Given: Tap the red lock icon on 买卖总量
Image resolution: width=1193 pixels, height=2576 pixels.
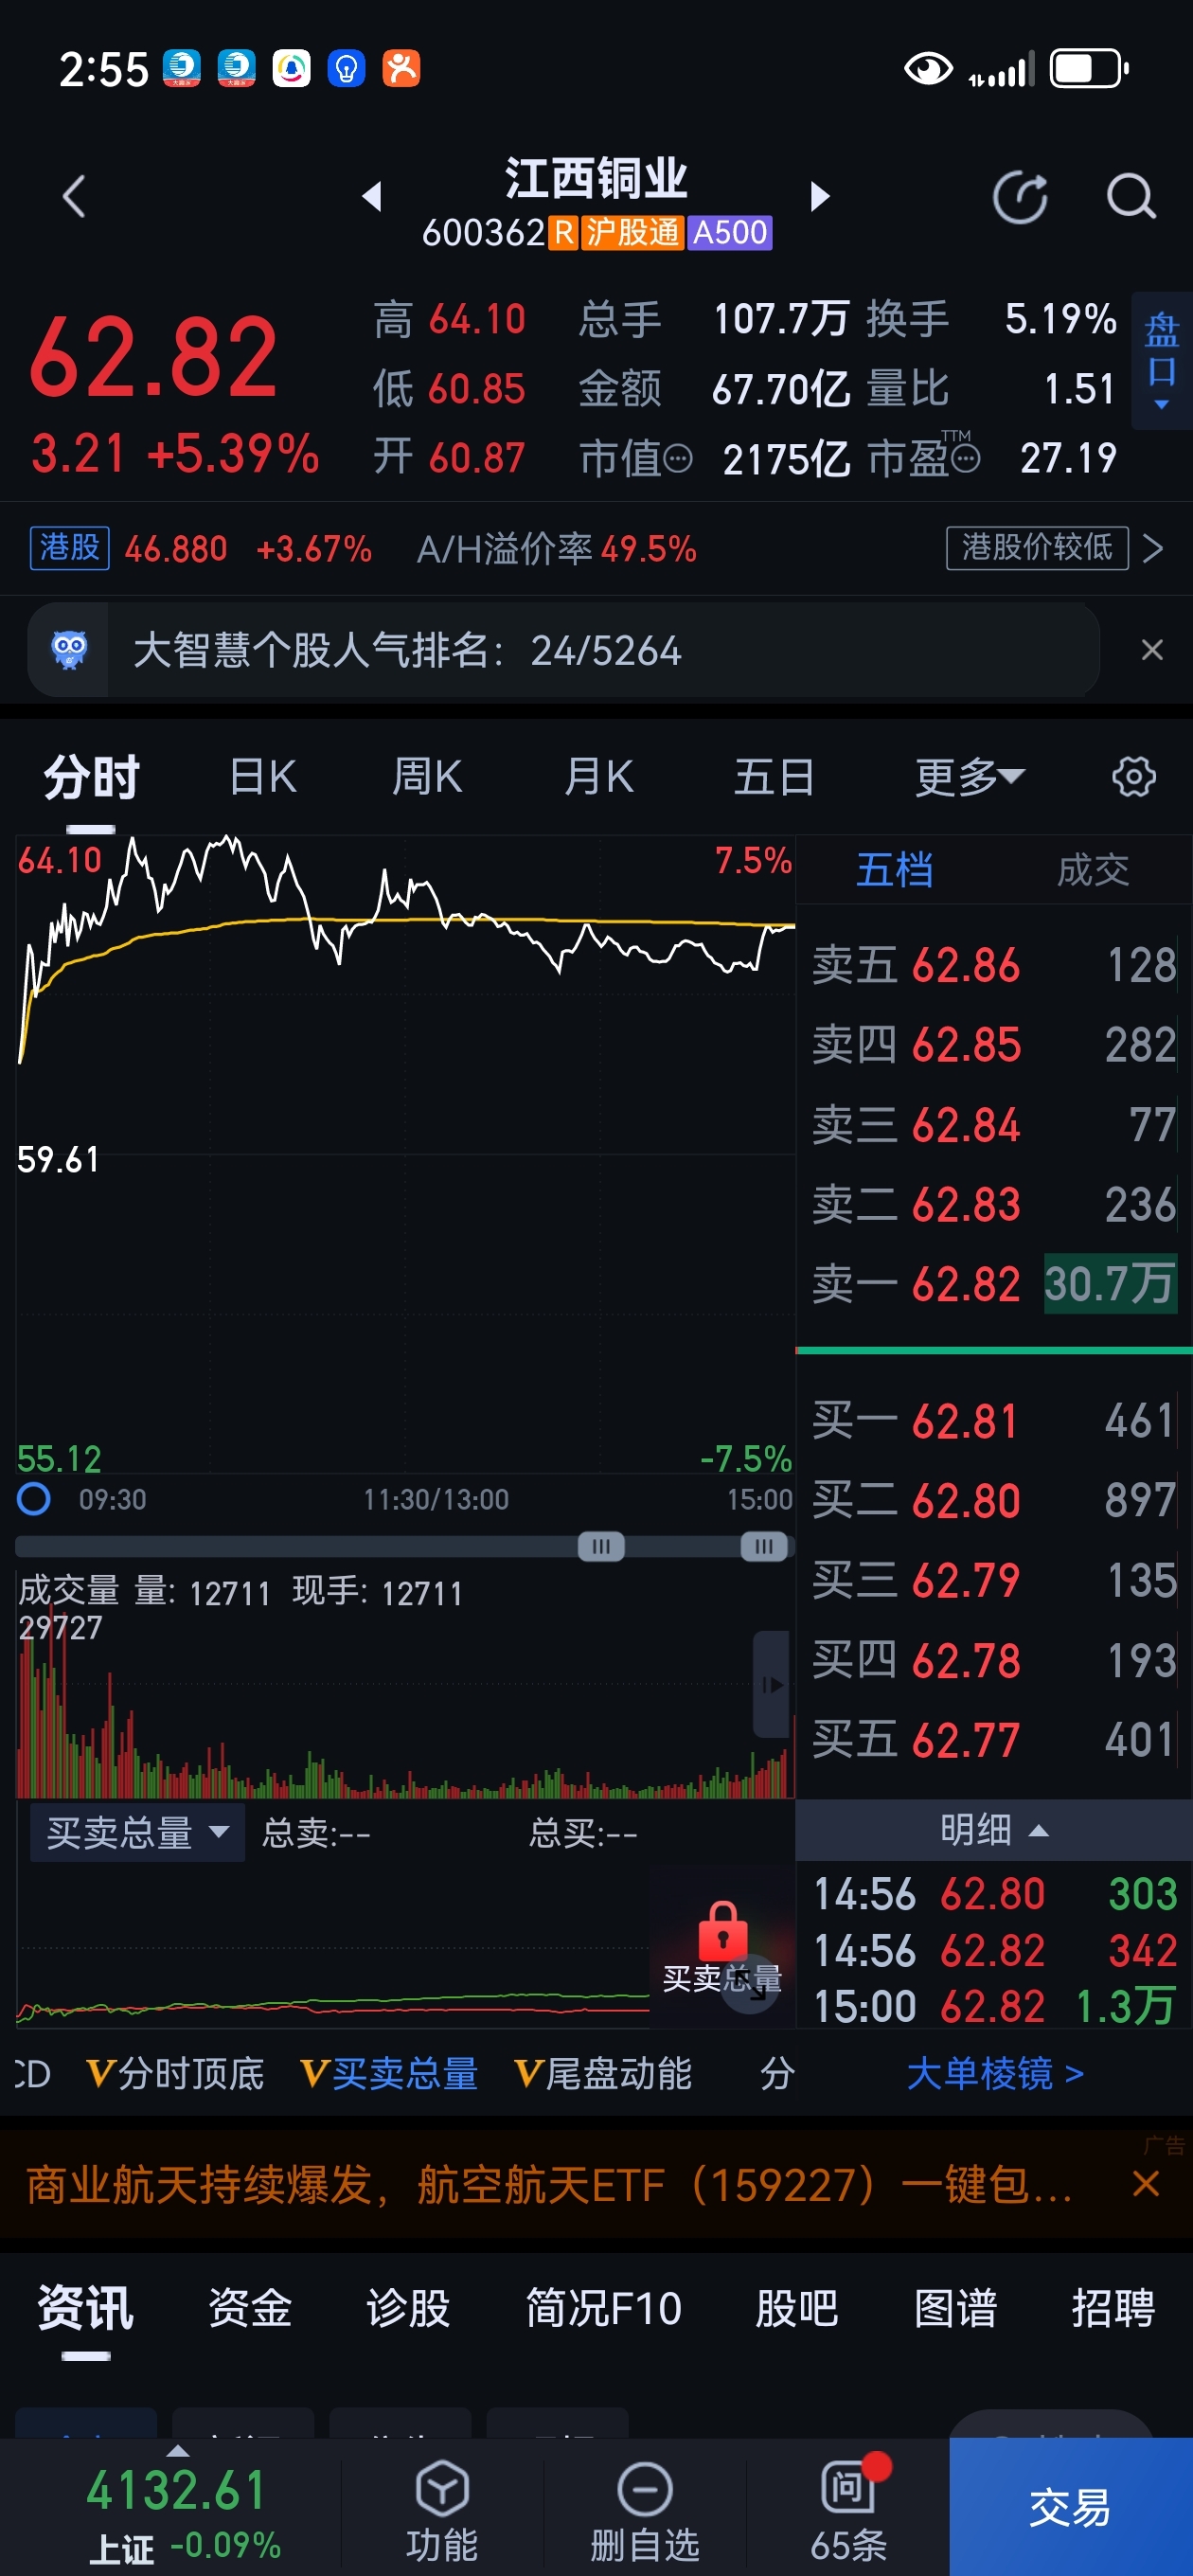Looking at the screenshot, I should tap(723, 1932).
